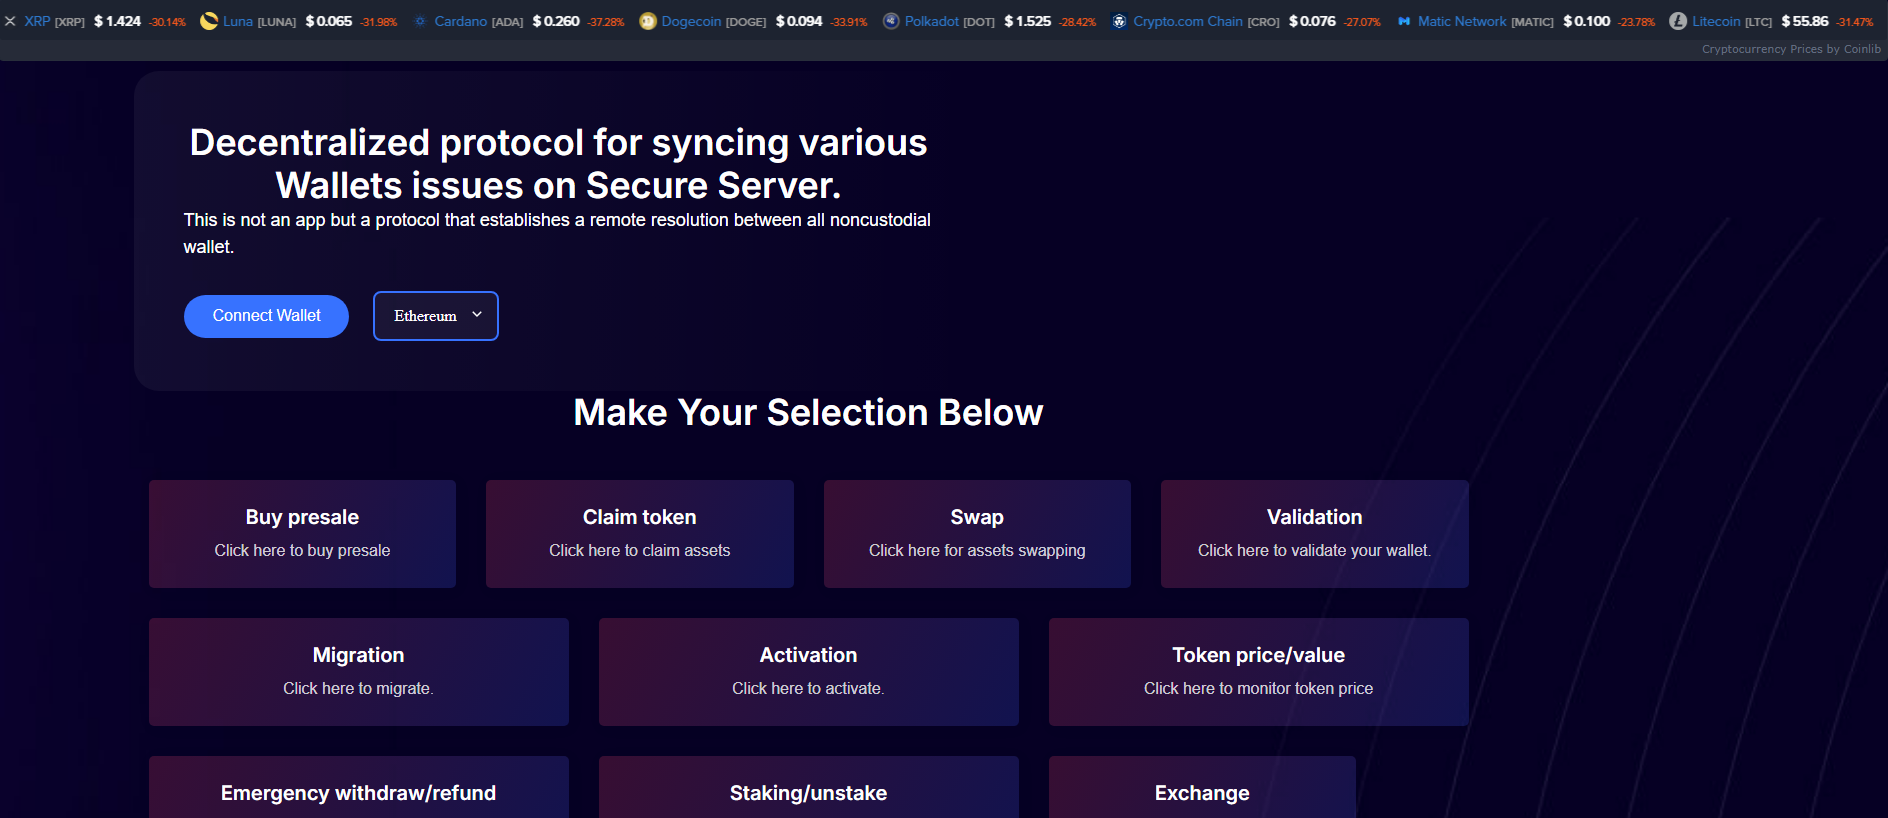Viewport: 1888px width, 818px height.
Task: Open the XRP ticker link
Action: click(x=54, y=21)
